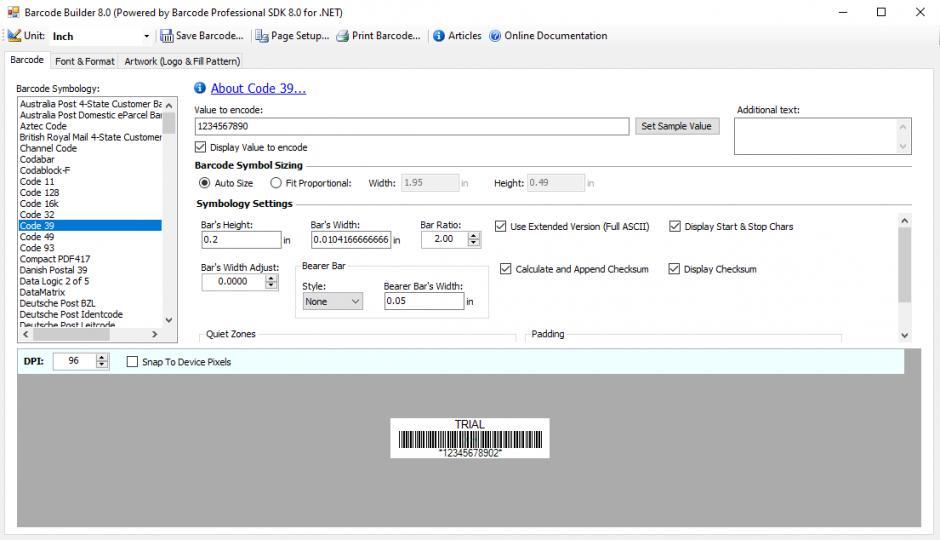The height and width of the screenshot is (540, 940).
Task: Open Online Documentation toolbar label
Action: coord(556,36)
